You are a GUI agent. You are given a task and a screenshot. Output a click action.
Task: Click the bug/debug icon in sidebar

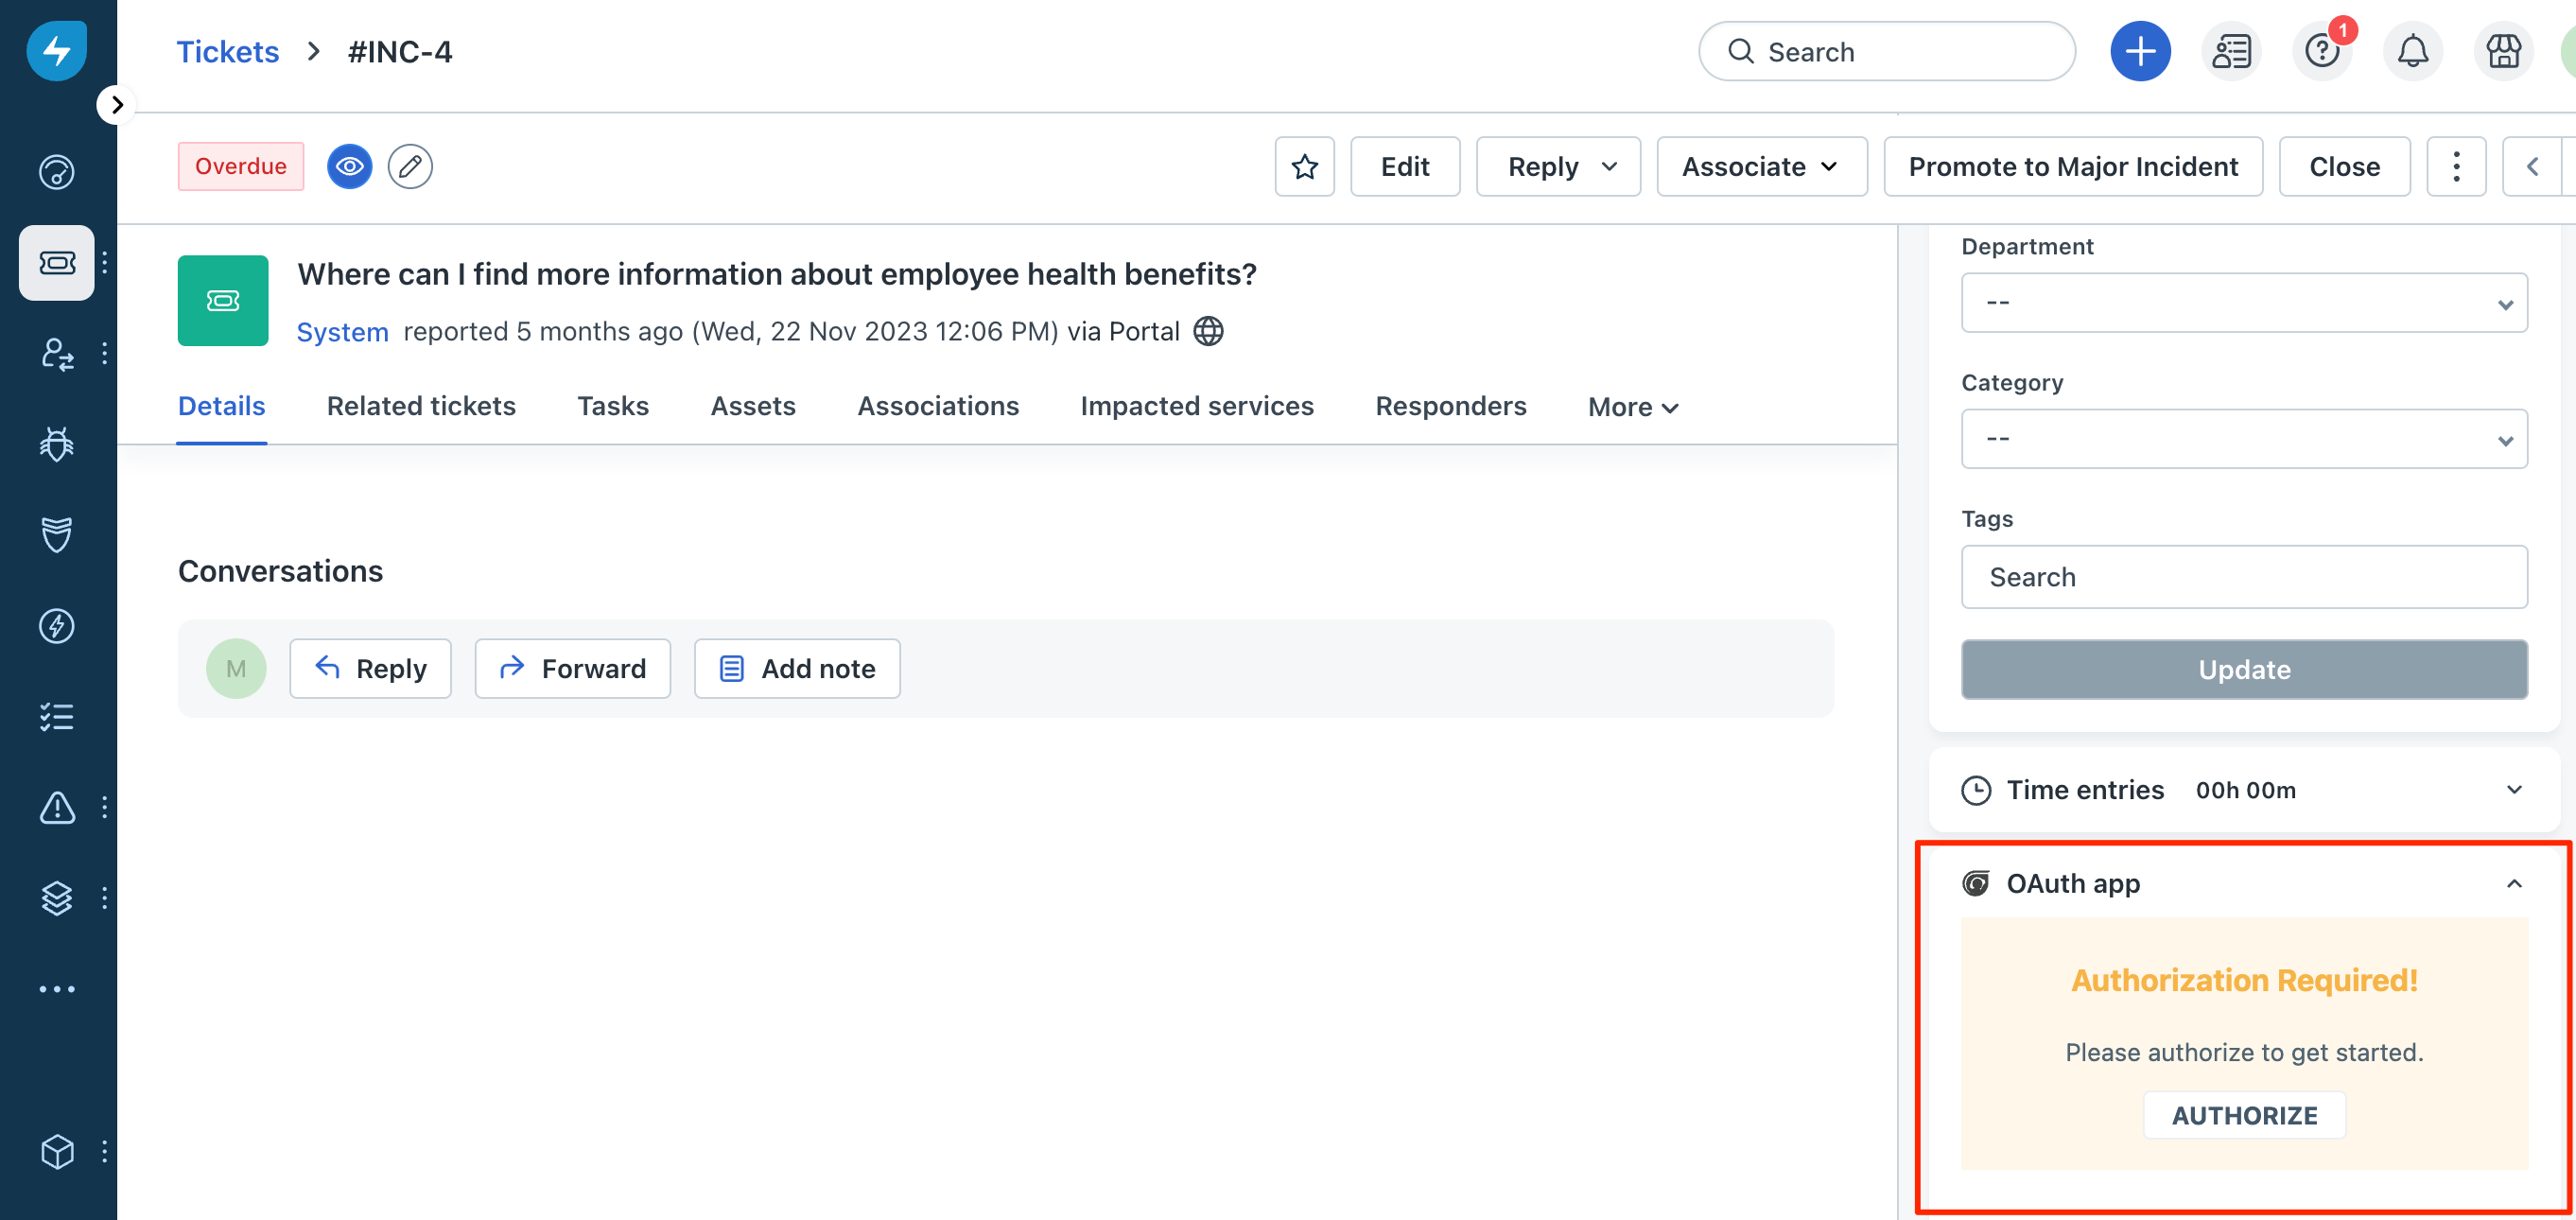click(58, 444)
